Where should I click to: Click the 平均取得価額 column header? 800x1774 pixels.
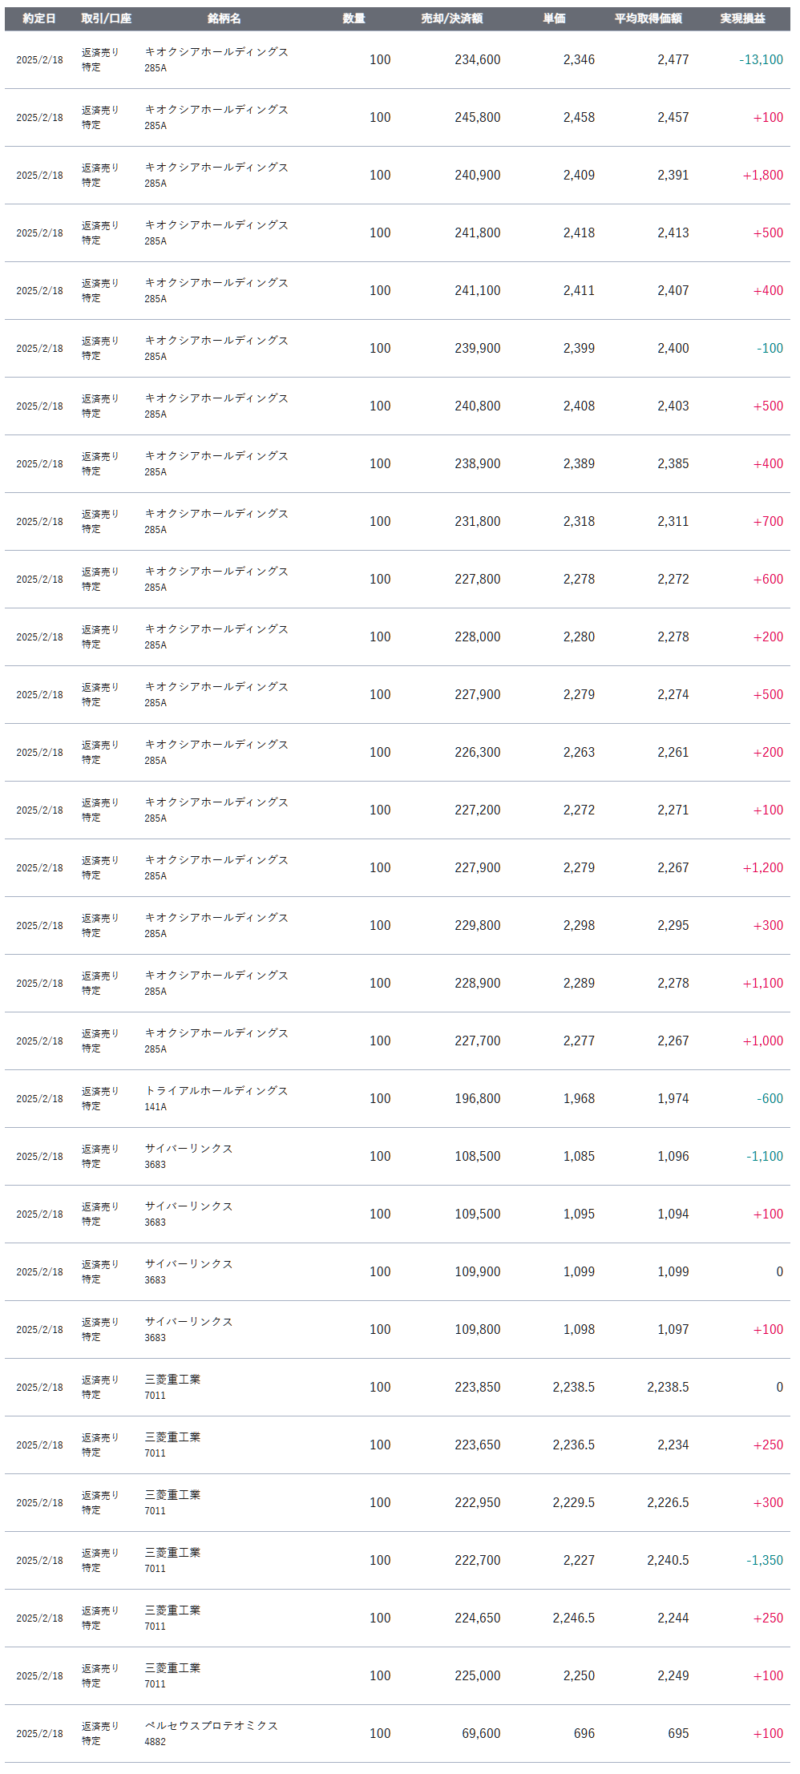coord(648,19)
